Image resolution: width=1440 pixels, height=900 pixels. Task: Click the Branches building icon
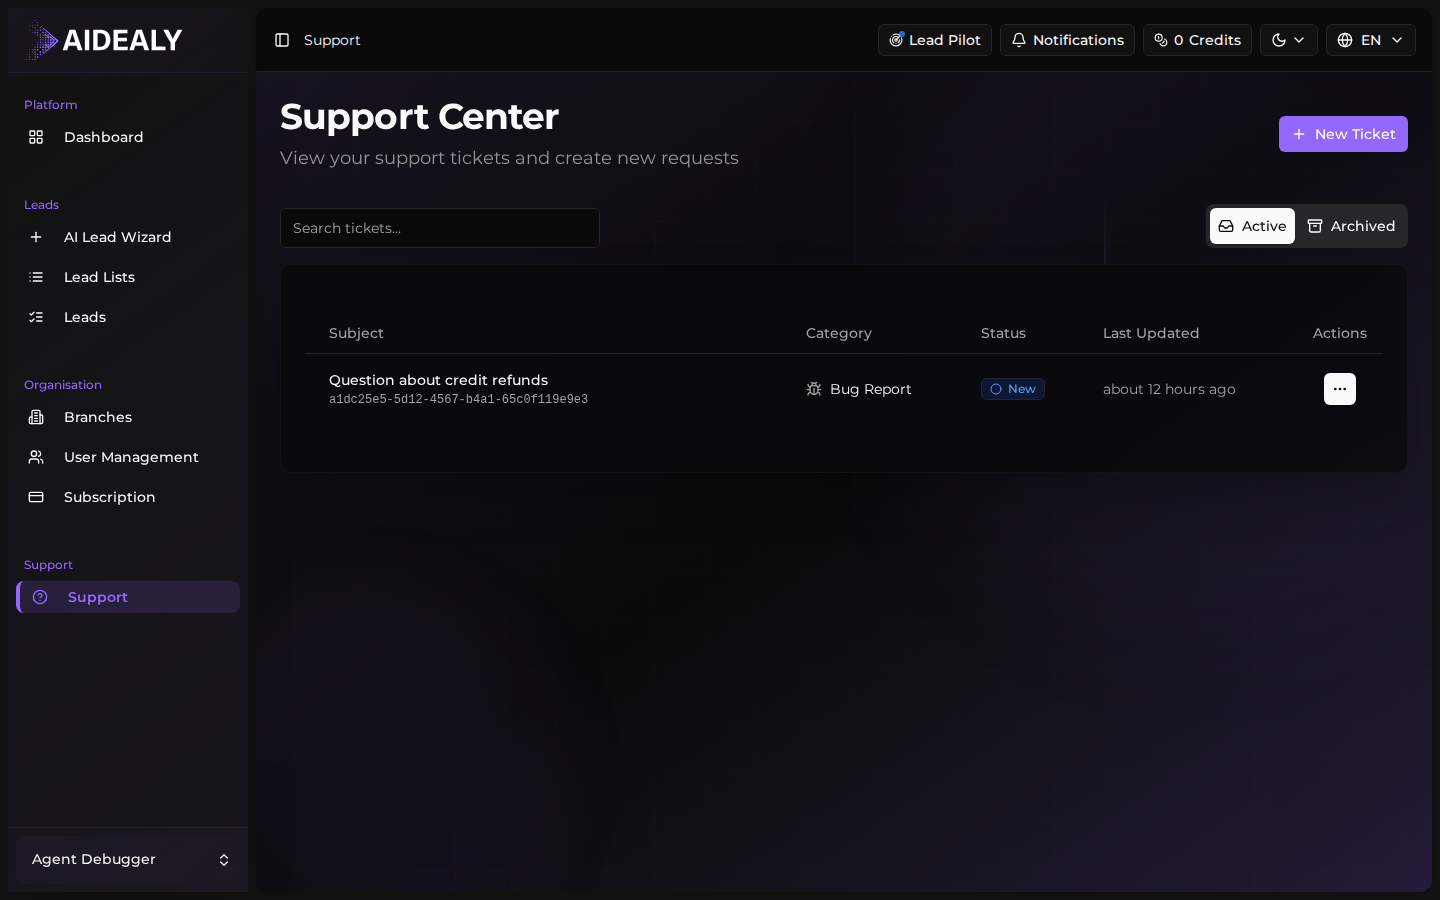coord(36,417)
